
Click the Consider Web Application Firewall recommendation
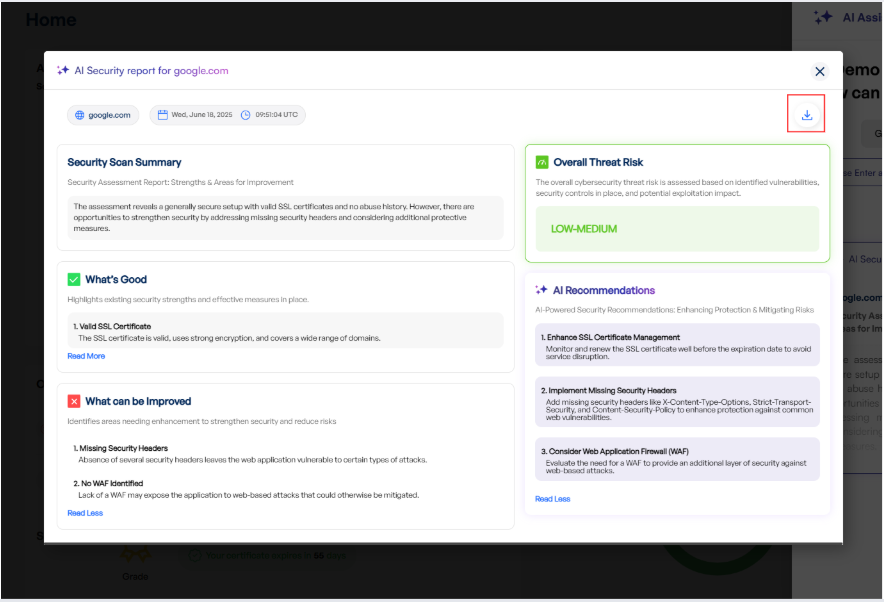(677, 458)
